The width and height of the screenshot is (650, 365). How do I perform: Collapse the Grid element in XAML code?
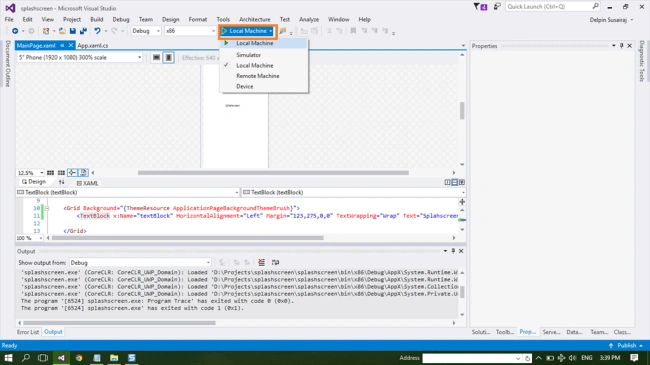46,208
